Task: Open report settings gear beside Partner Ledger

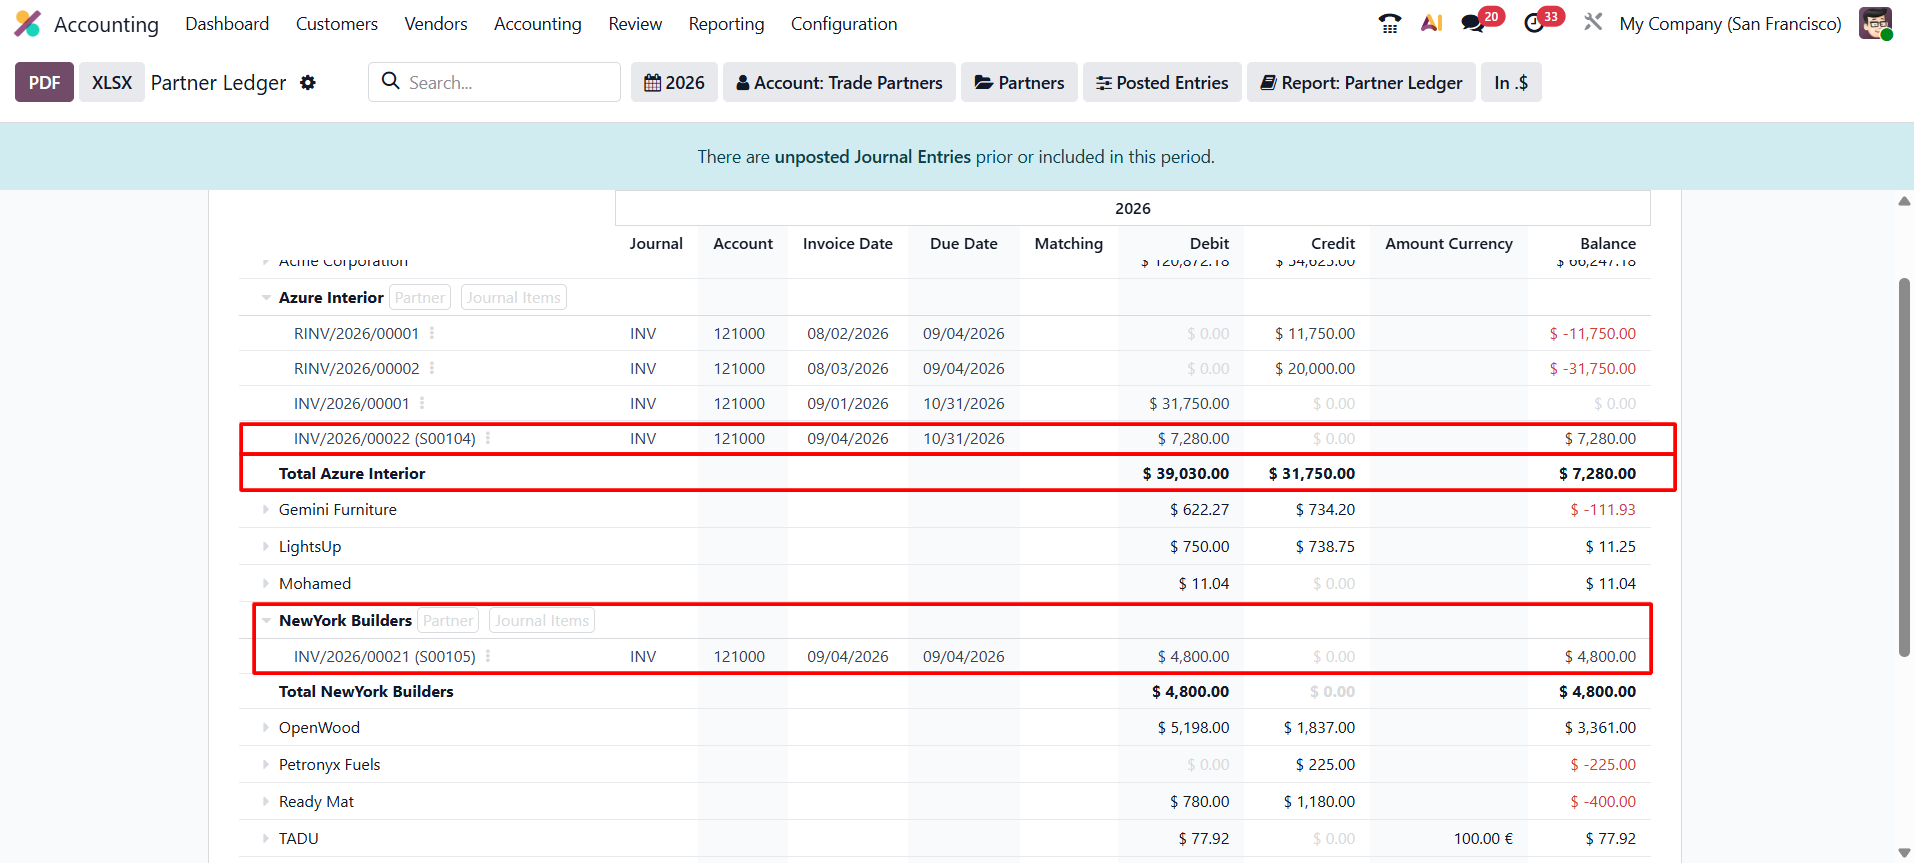Action: tap(308, 83)
